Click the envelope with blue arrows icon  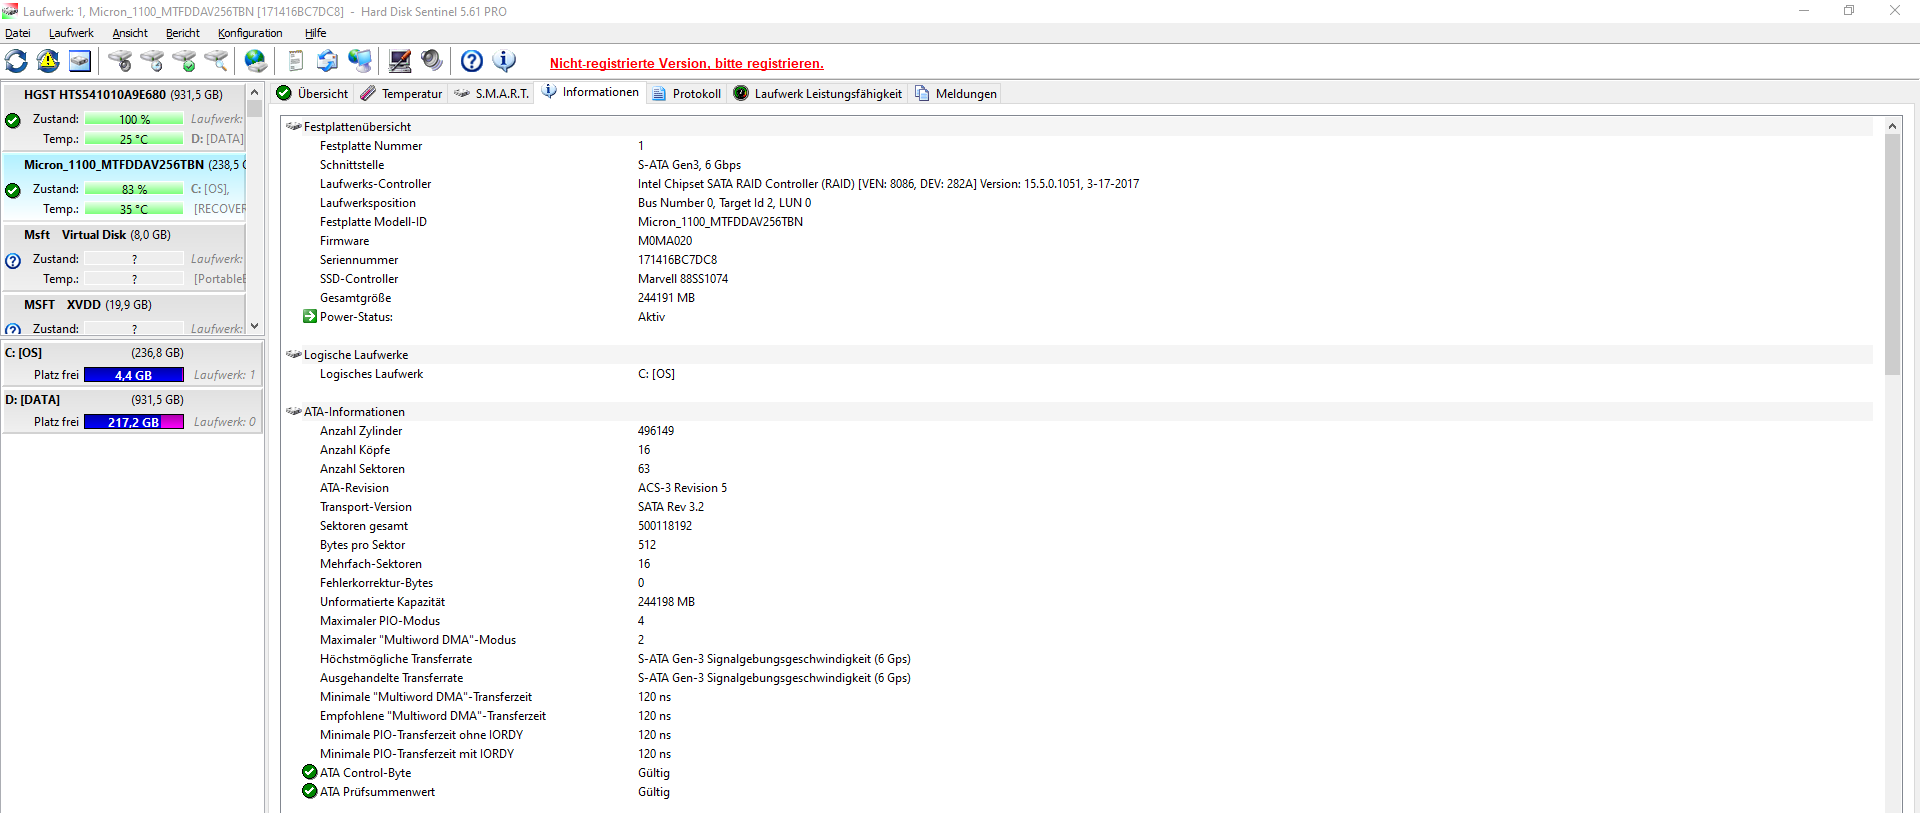[x=328, y=61]
